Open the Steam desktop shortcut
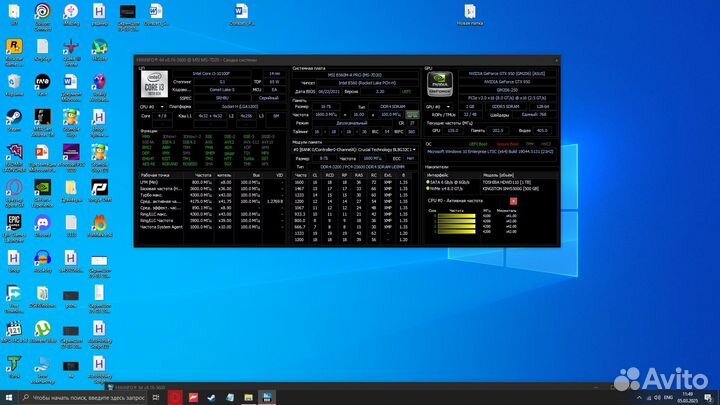The height and width of the screenshot is (405, 720). point(14,118)
